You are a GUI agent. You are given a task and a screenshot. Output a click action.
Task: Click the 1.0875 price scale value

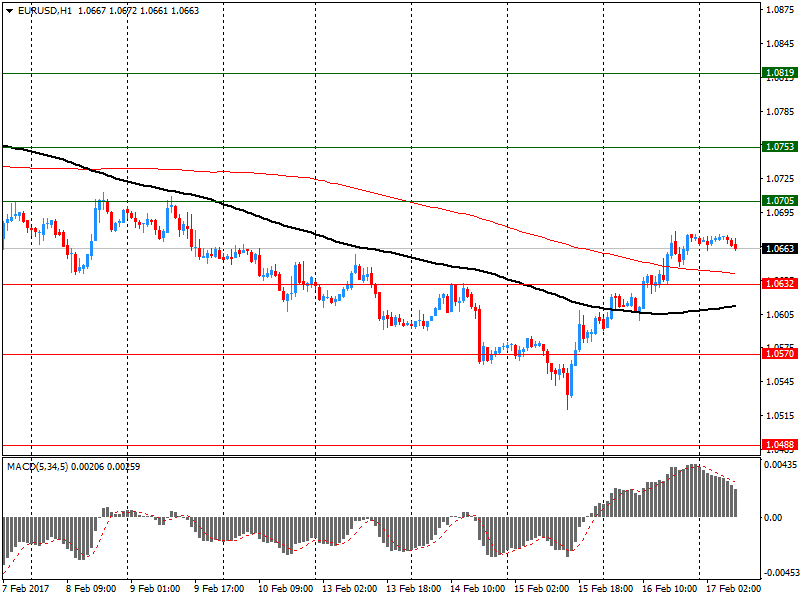[781, 10]
